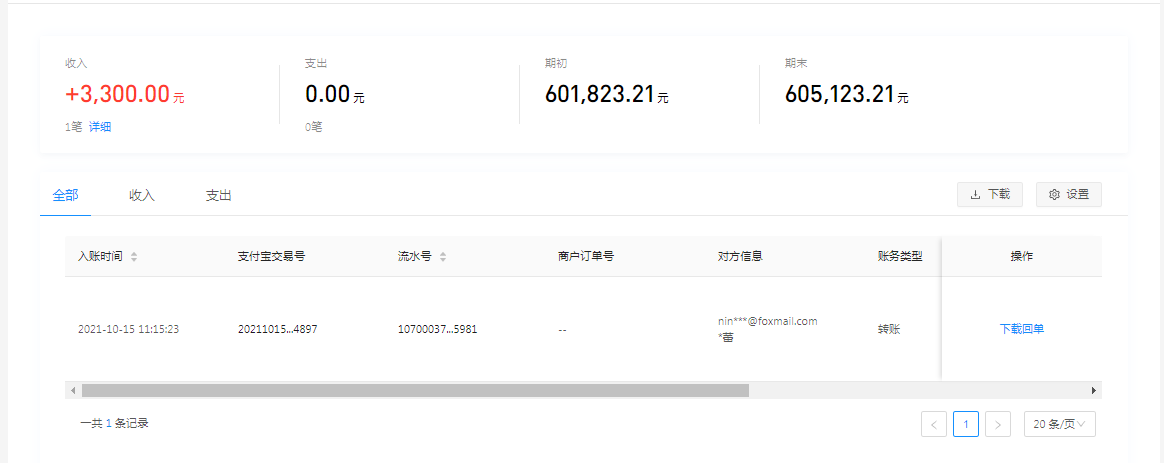Click the 账务类型 column header

point(899,257)
